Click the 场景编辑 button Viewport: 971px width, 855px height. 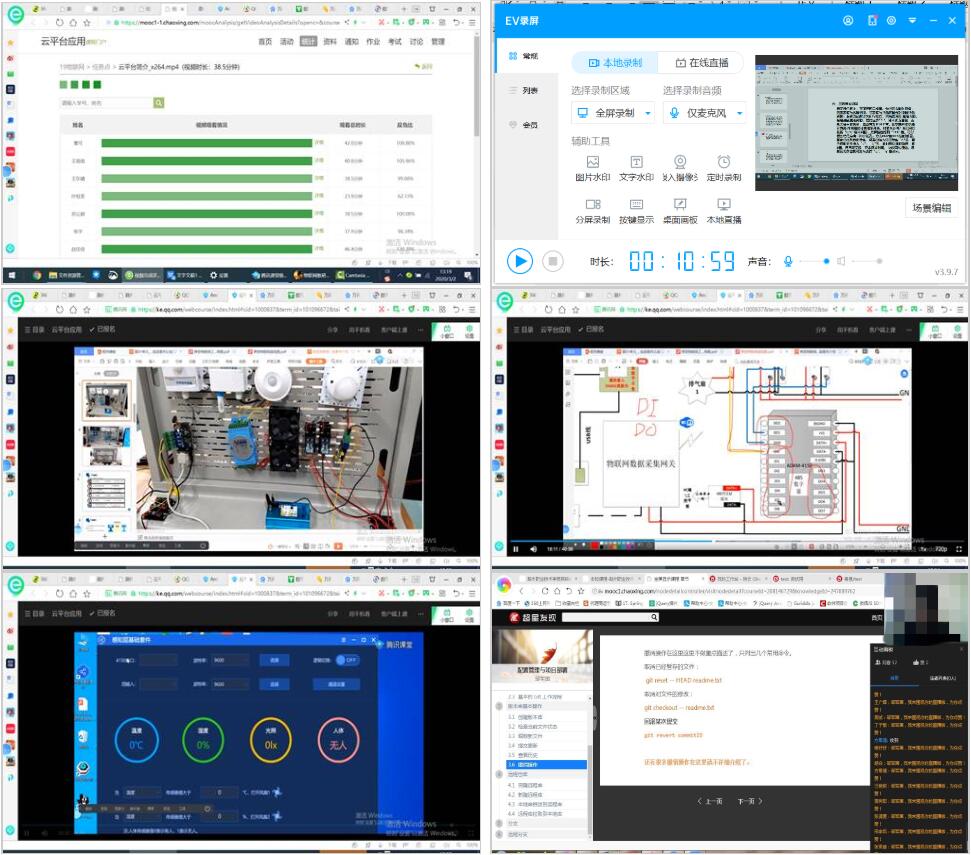931,208
